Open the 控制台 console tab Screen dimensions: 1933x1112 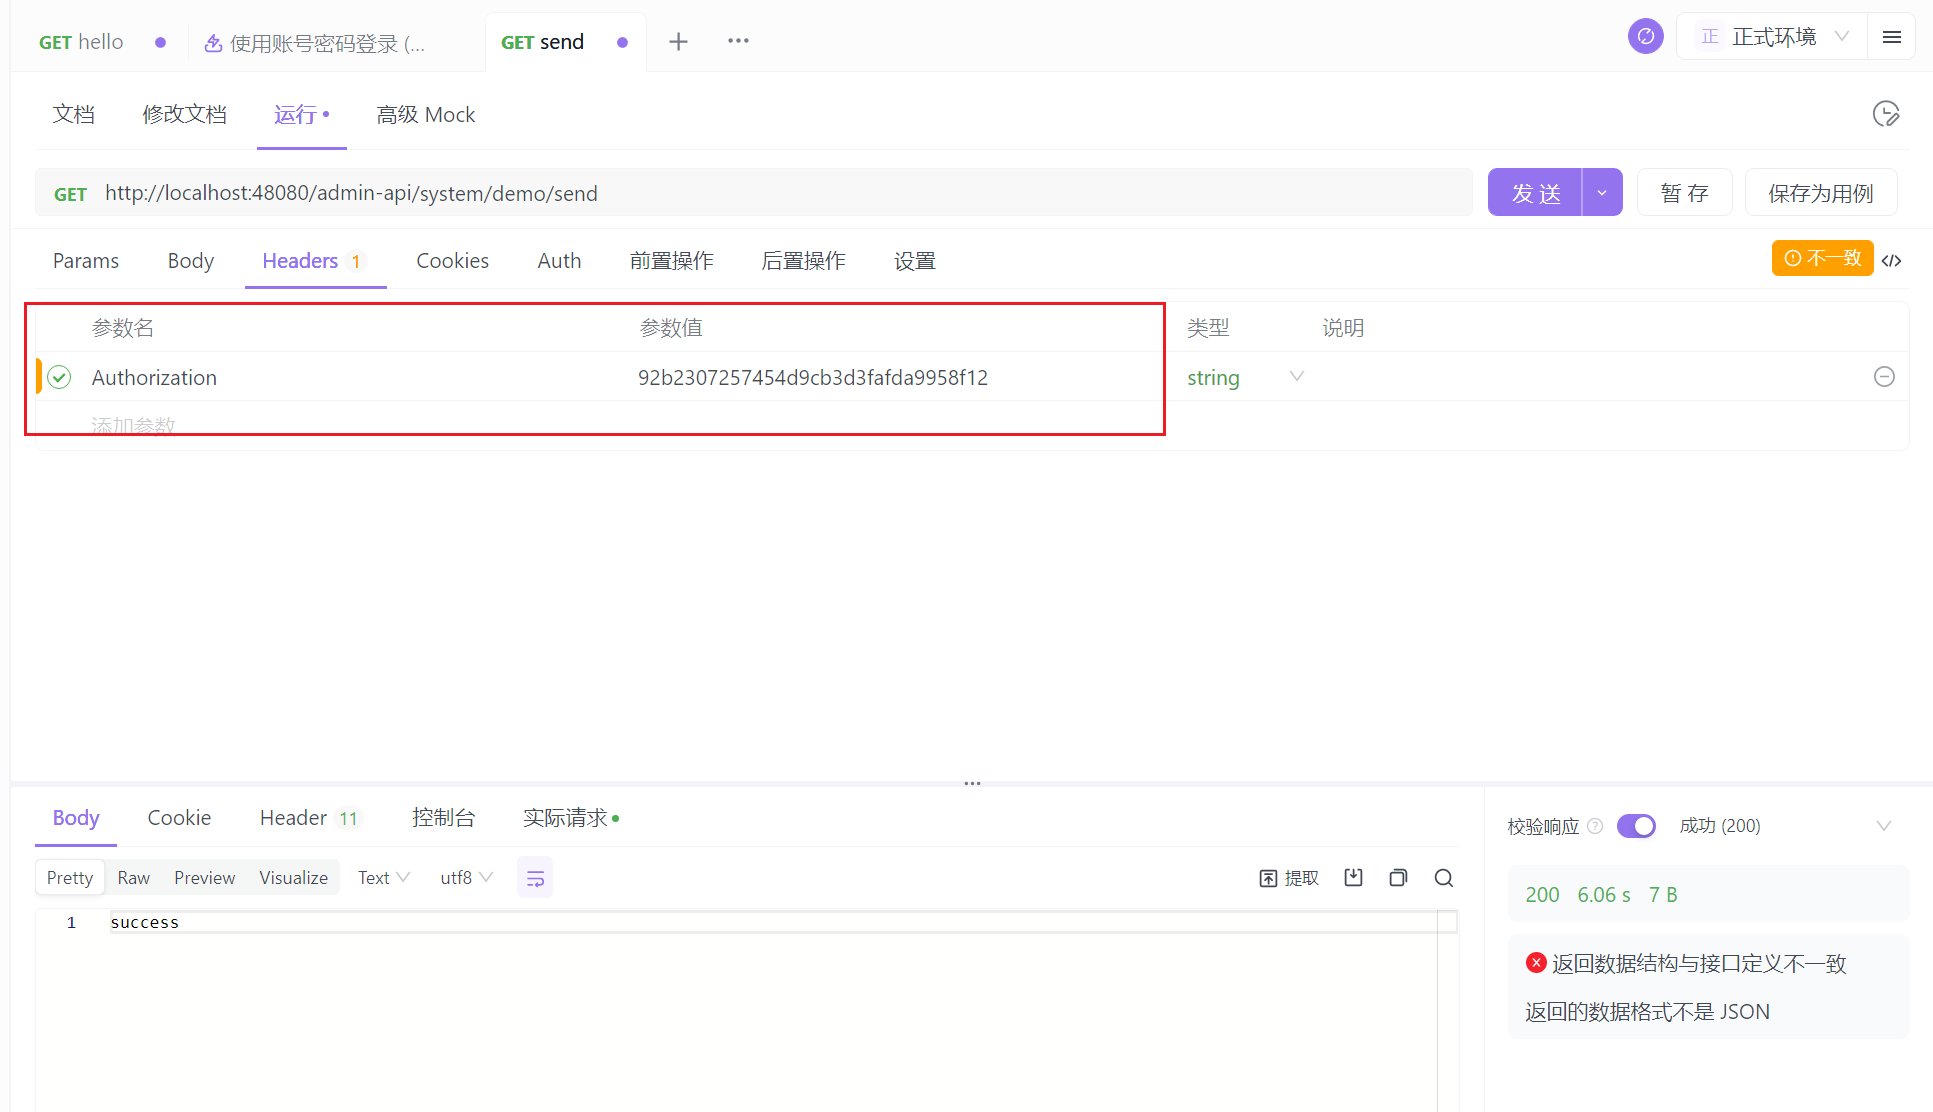tap(443, 818)
